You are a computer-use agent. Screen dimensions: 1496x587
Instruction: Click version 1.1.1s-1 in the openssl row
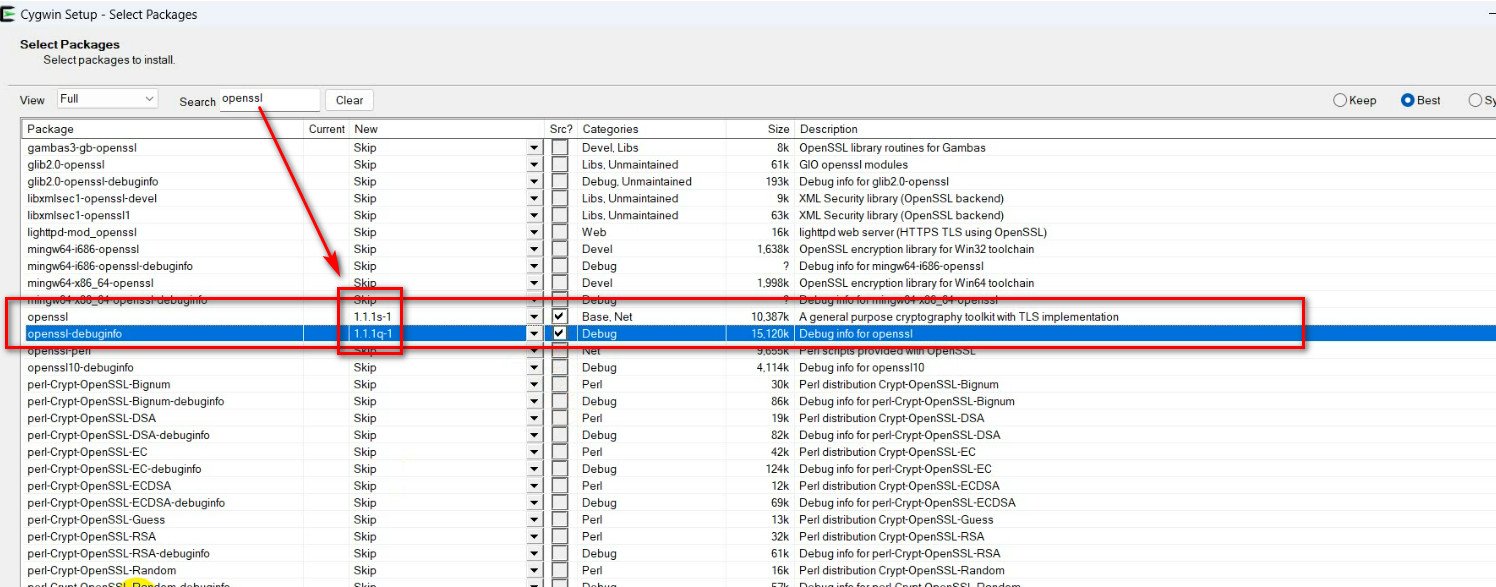pyautogui.click(x=373, y=316)
